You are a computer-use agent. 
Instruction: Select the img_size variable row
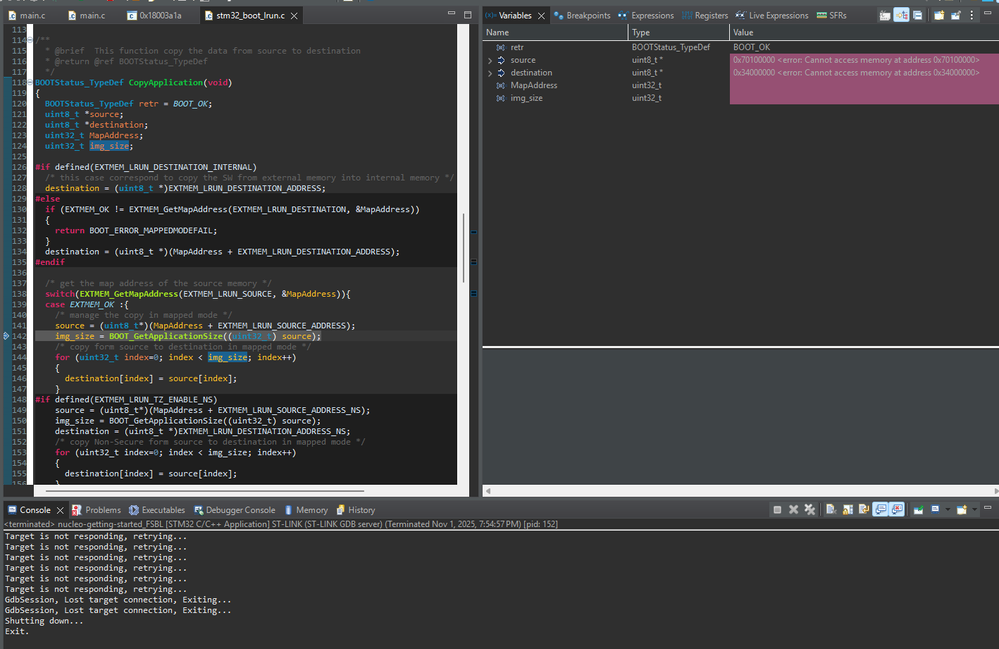(526, 98)
